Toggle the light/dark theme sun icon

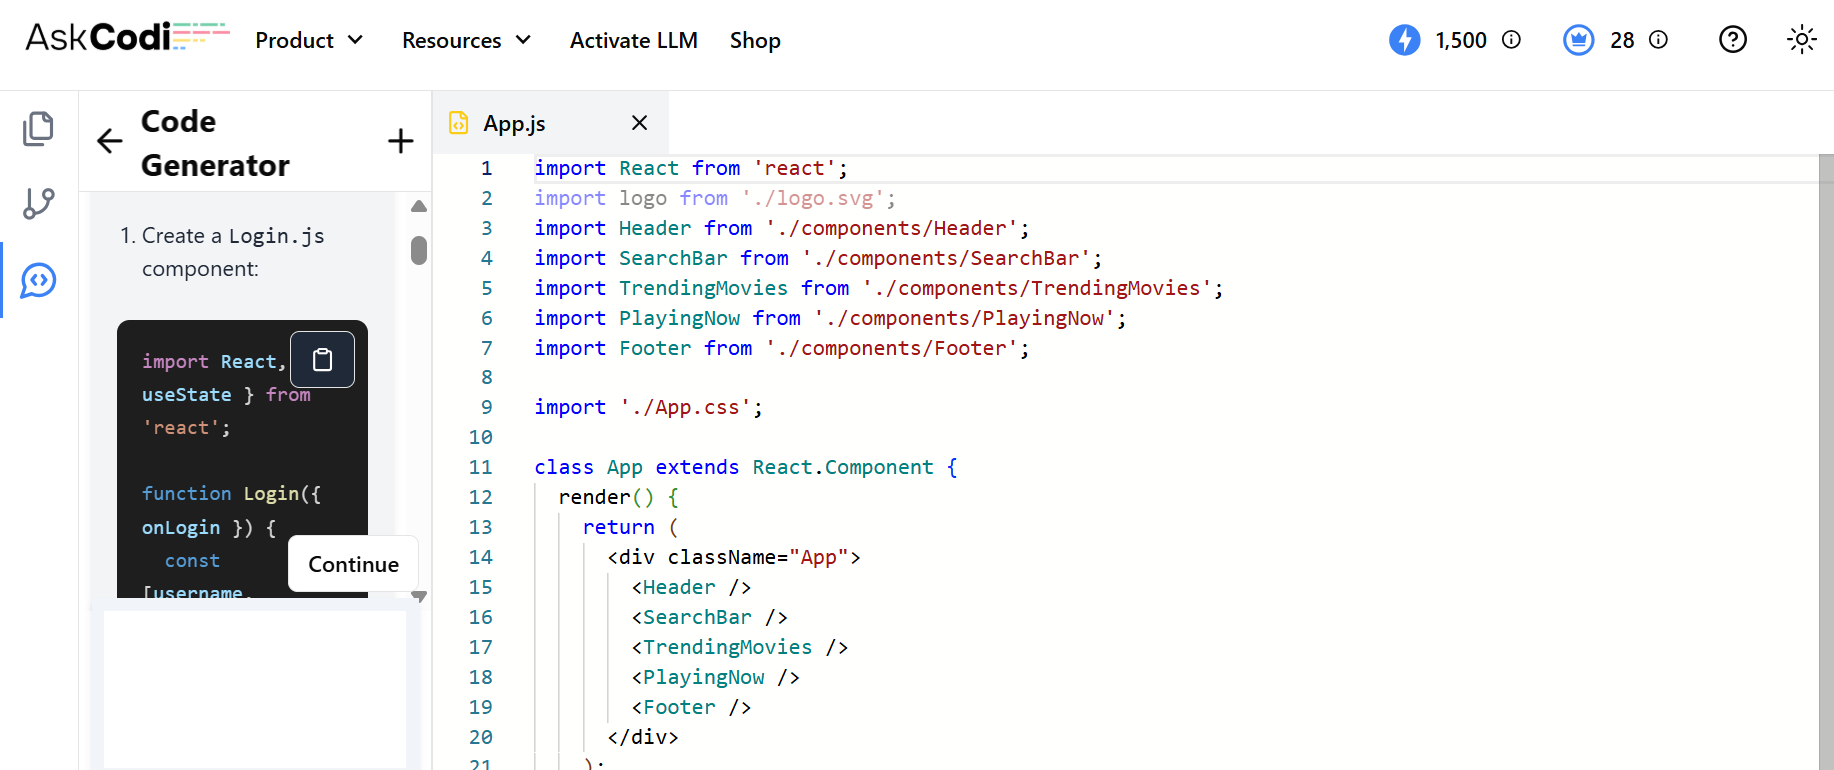click(1802, 40)
